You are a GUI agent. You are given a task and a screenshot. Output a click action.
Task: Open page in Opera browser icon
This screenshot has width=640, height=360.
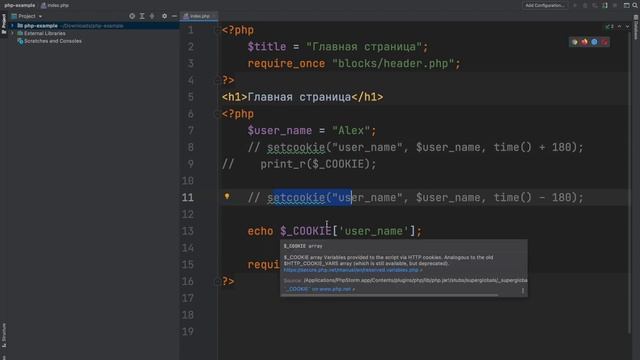(604, 42)
